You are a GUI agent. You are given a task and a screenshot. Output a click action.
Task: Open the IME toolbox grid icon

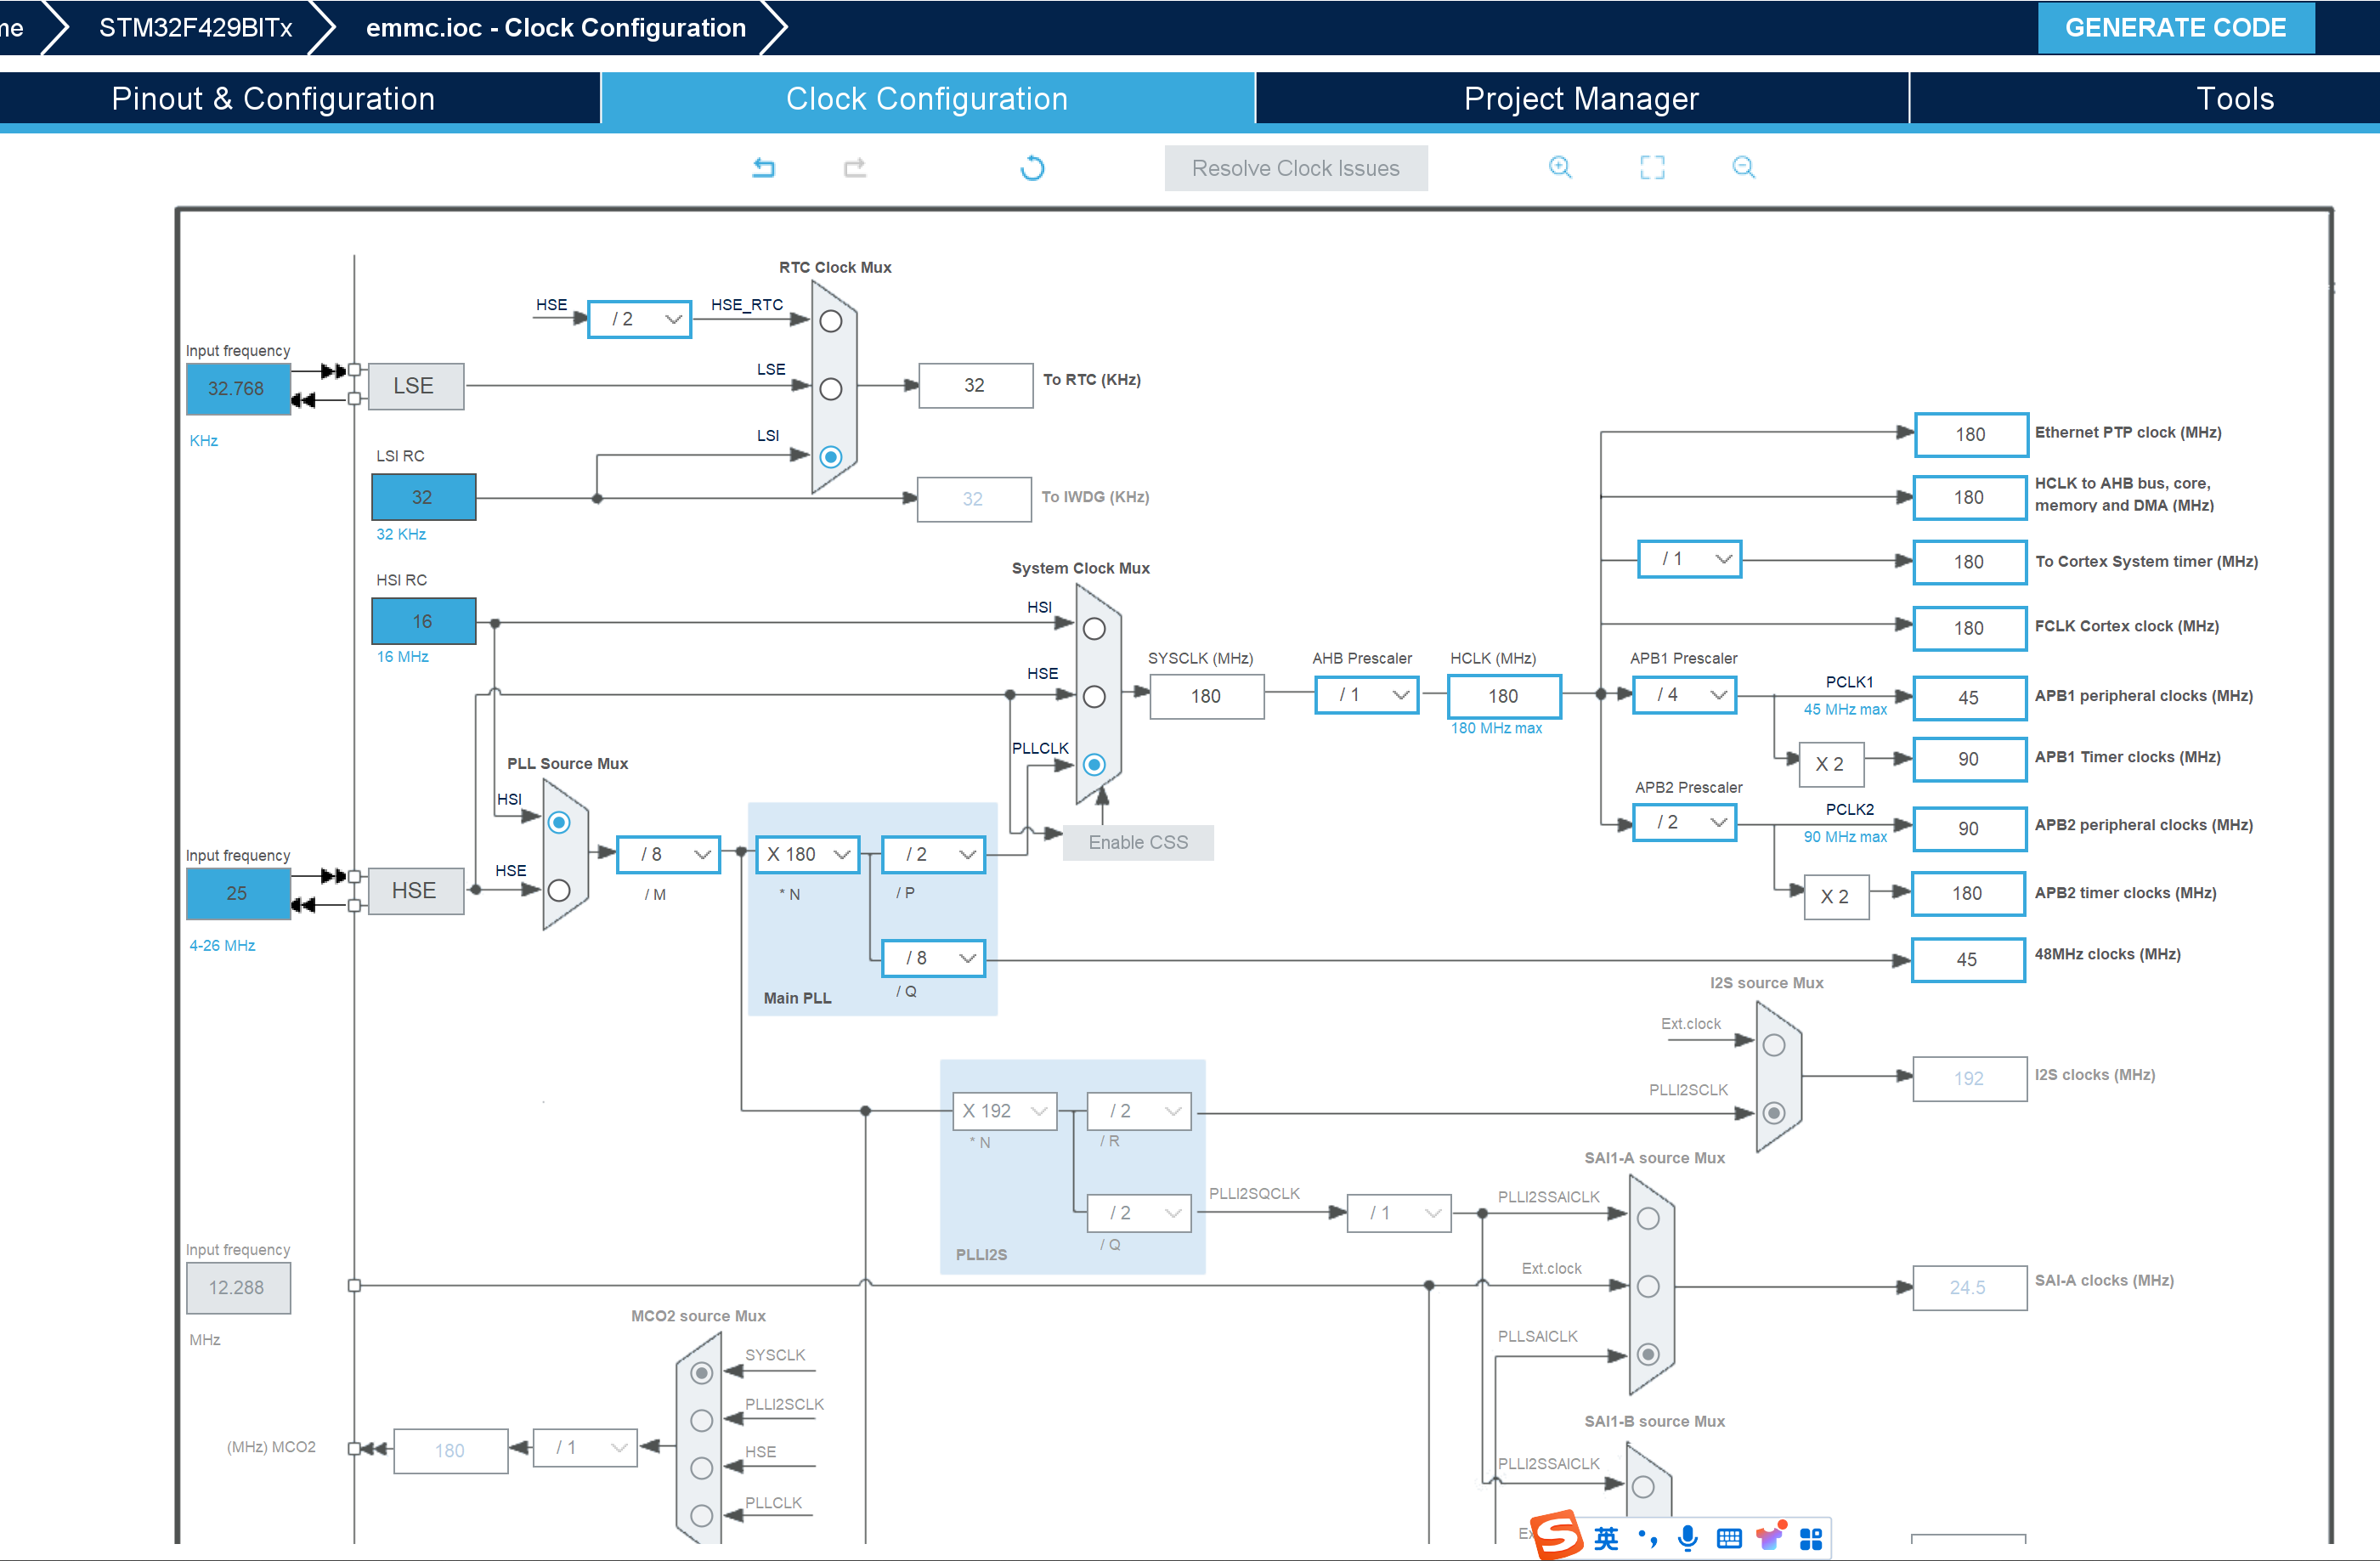click(x=1811, y=1538)
